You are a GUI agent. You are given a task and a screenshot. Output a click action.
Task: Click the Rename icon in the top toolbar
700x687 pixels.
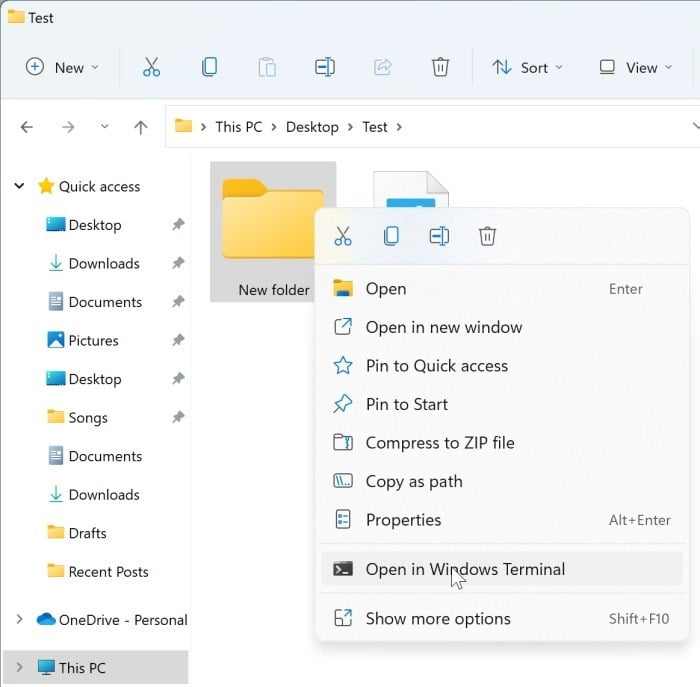[325, 67]
